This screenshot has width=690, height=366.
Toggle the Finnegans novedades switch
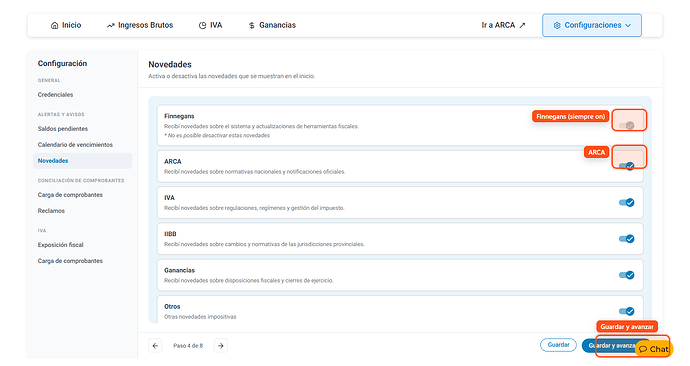pos(627,126)
